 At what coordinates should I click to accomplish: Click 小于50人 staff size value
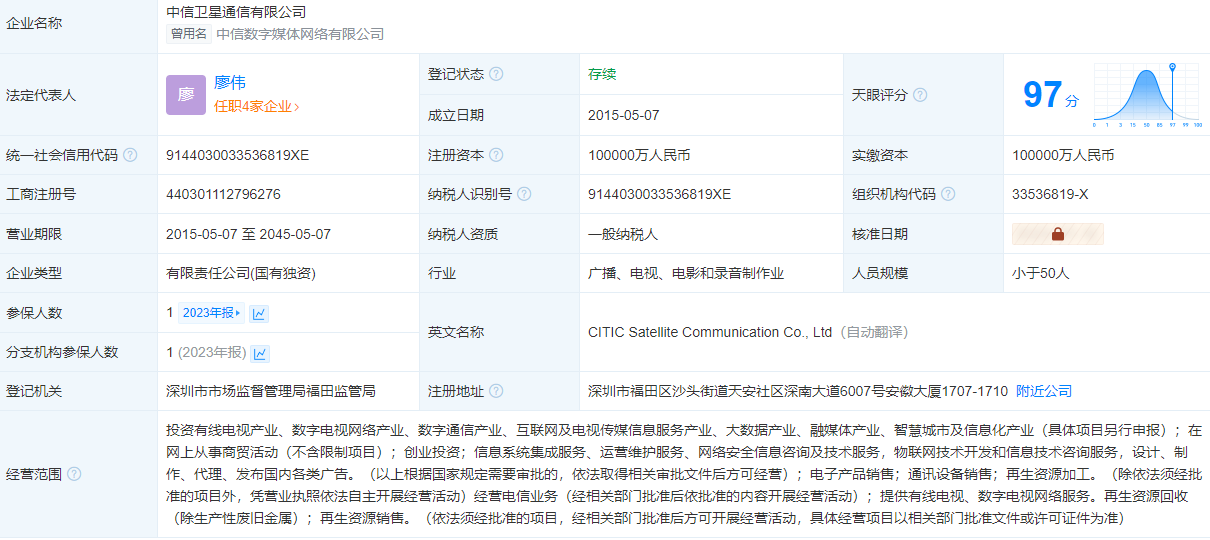[1040, 273]
